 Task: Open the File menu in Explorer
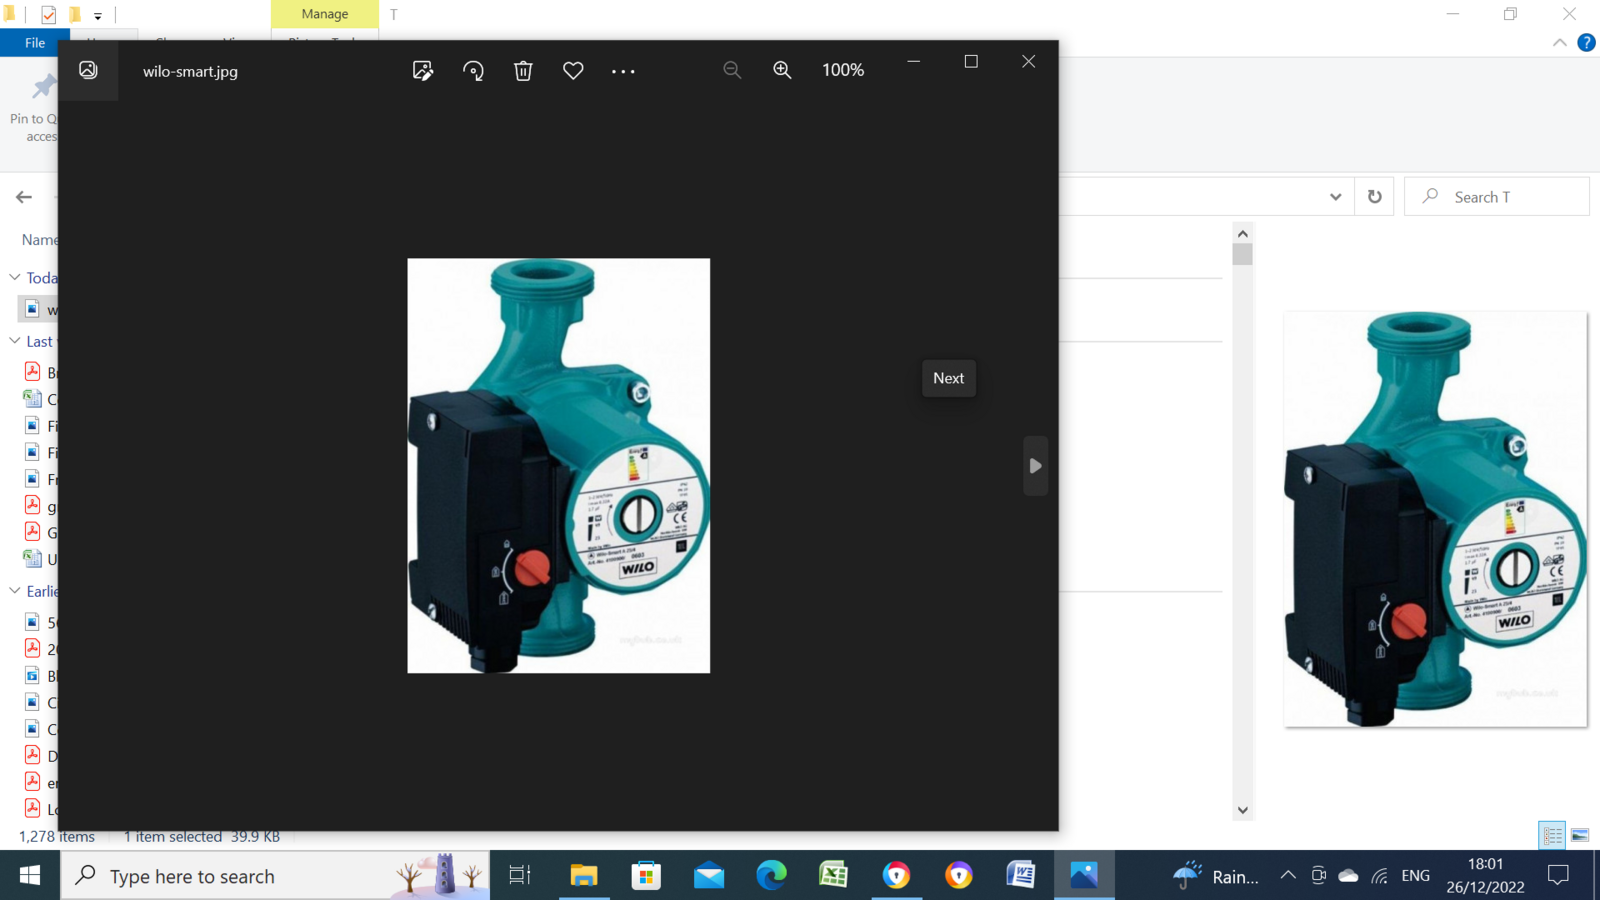tap(34, 43)
